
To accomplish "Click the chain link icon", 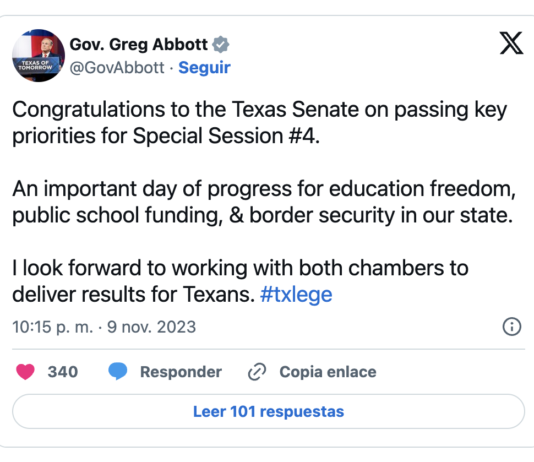I will pyautogui.click(x=257, y=371).
